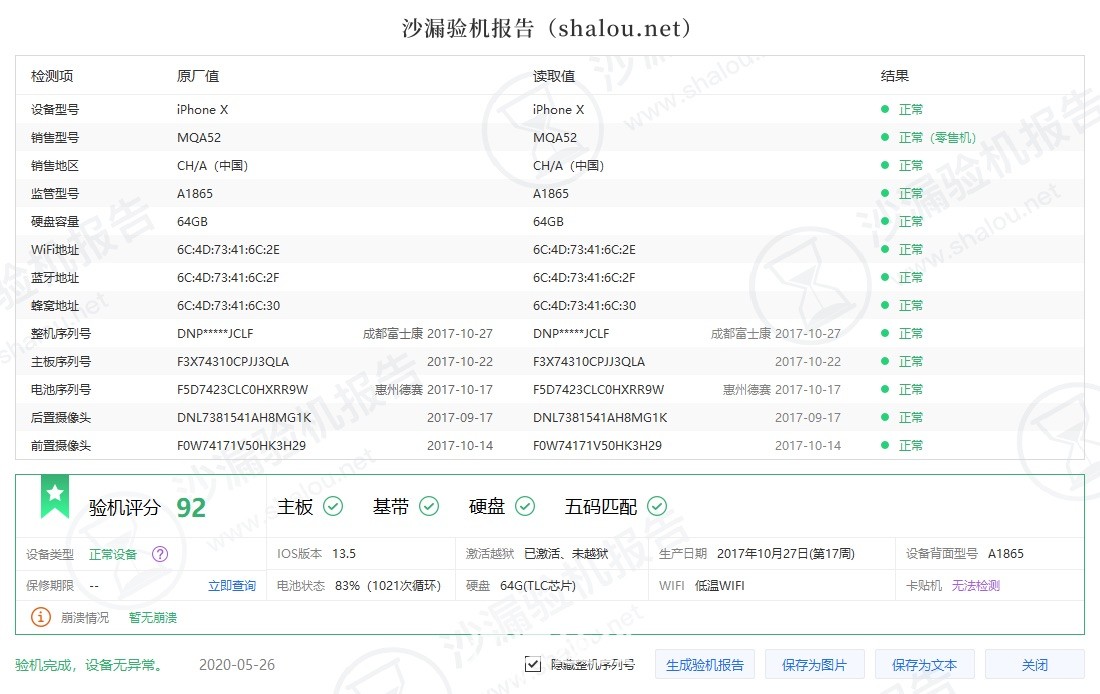Click the orange info icon beside 崩溃情况
The height and width of the screenshot is (694, 1100).
[41, 617]
